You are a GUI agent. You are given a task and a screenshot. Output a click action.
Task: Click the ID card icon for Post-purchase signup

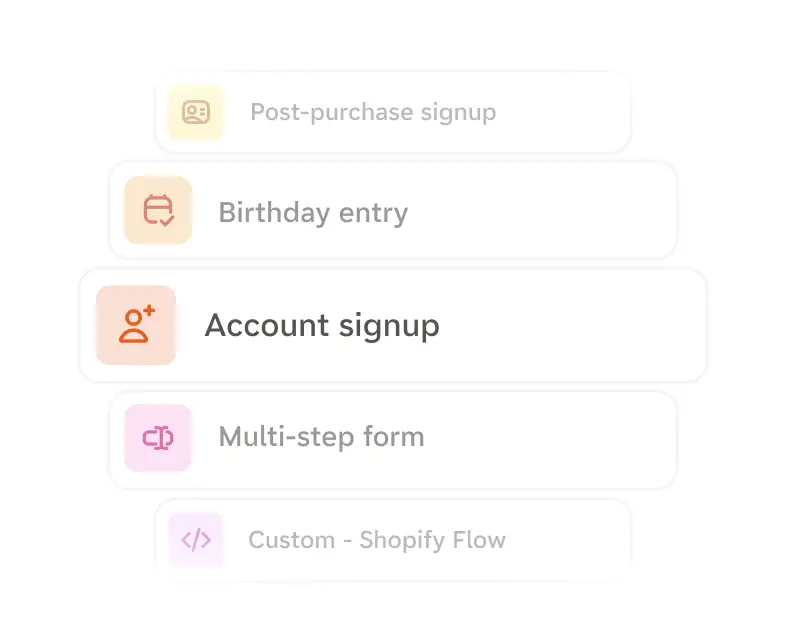coord(196,112)
